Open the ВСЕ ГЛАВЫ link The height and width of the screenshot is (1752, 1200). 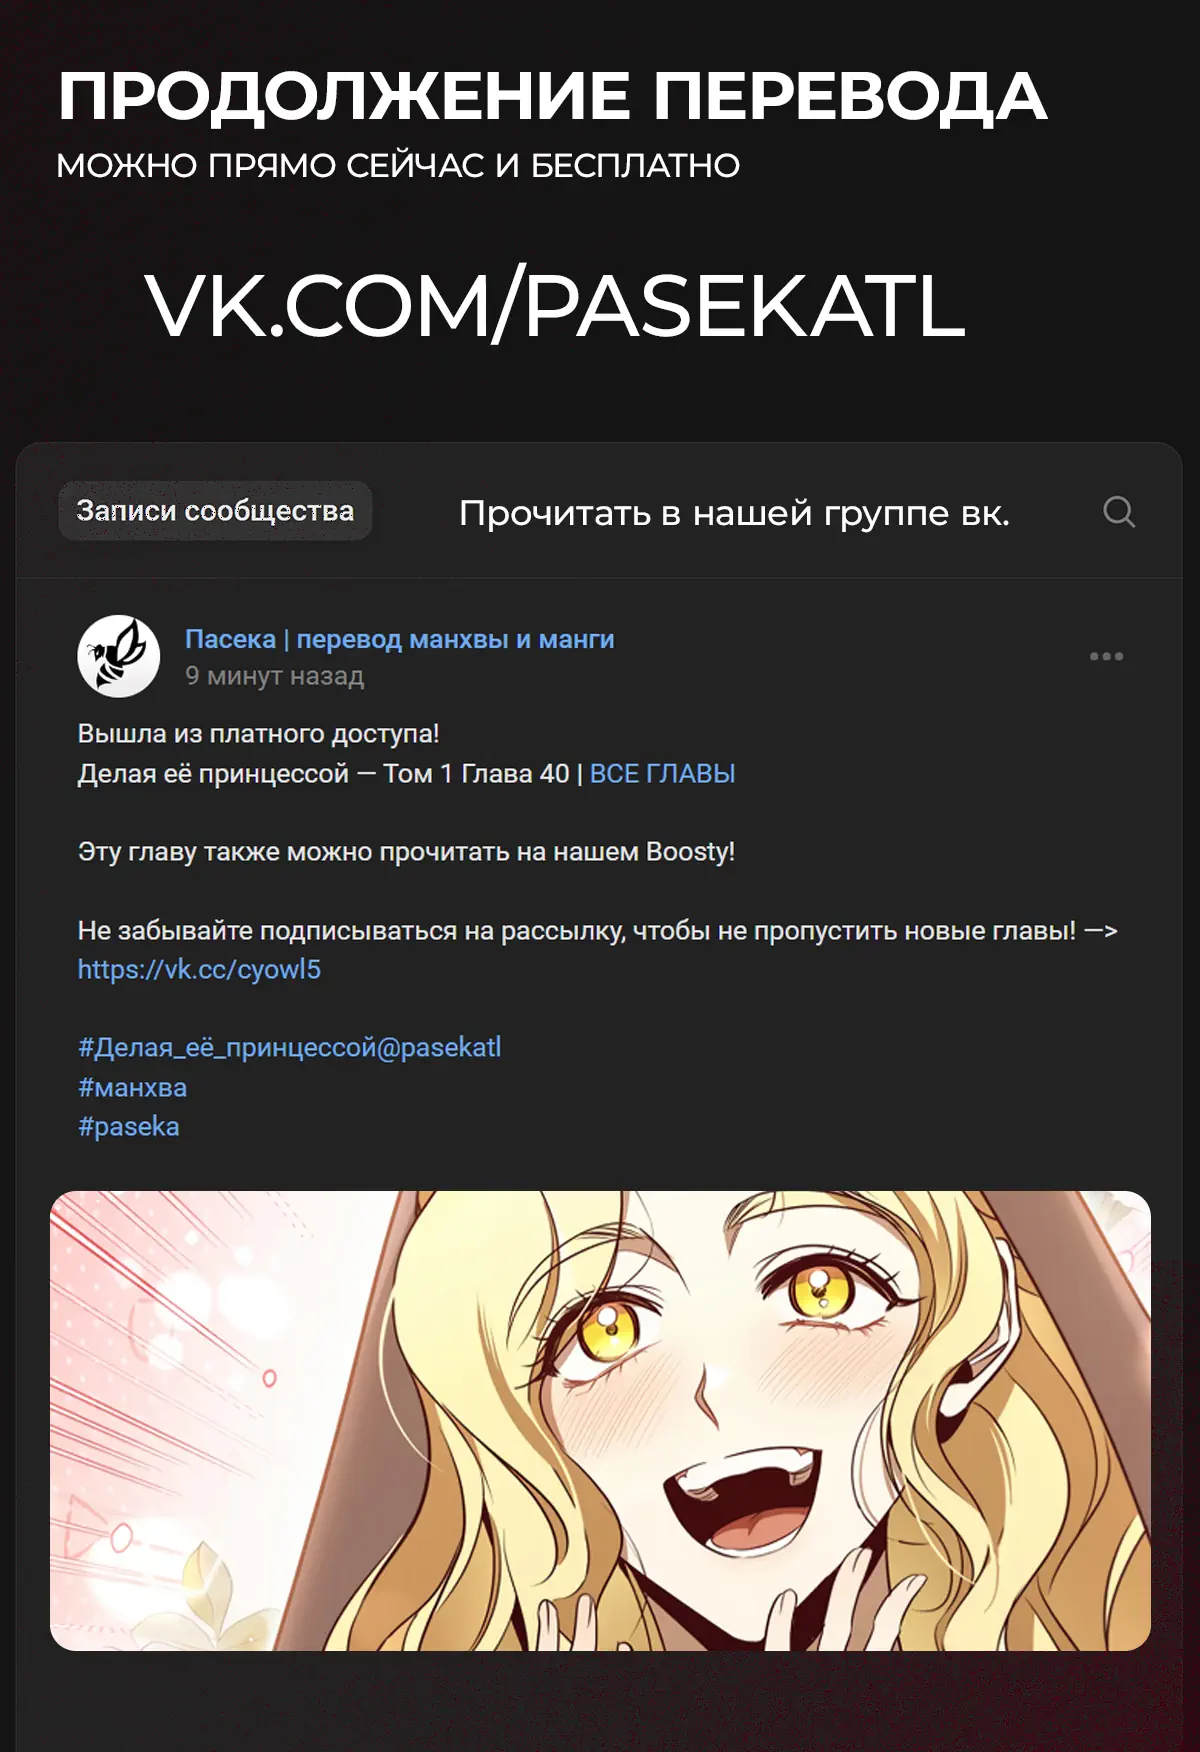pyautogui.click(x=662, y=774)
